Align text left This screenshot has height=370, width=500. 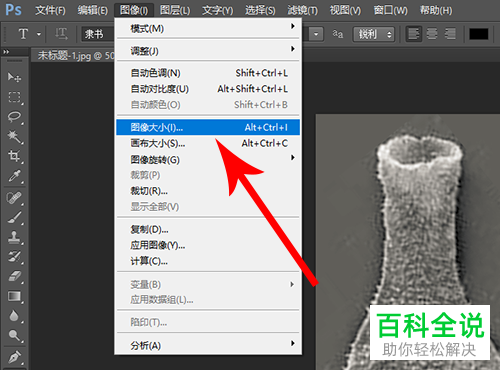point(414,34)
